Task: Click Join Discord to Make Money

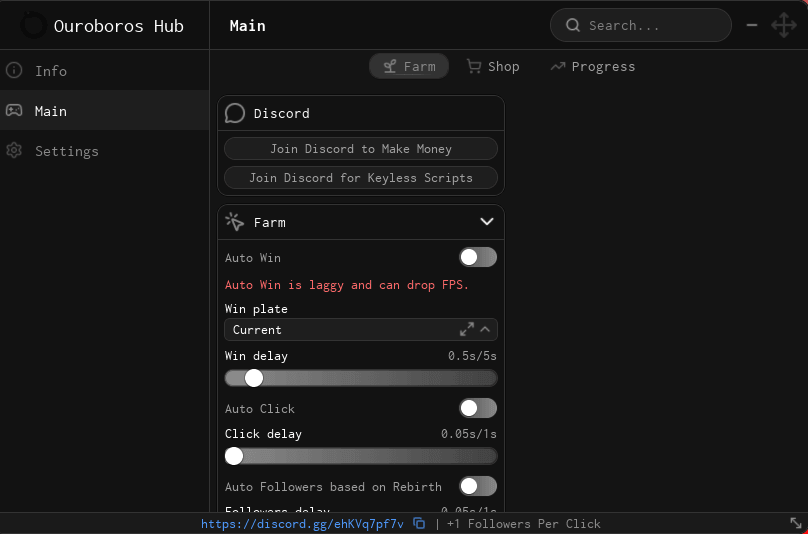Action: click(x=361, y=149)
